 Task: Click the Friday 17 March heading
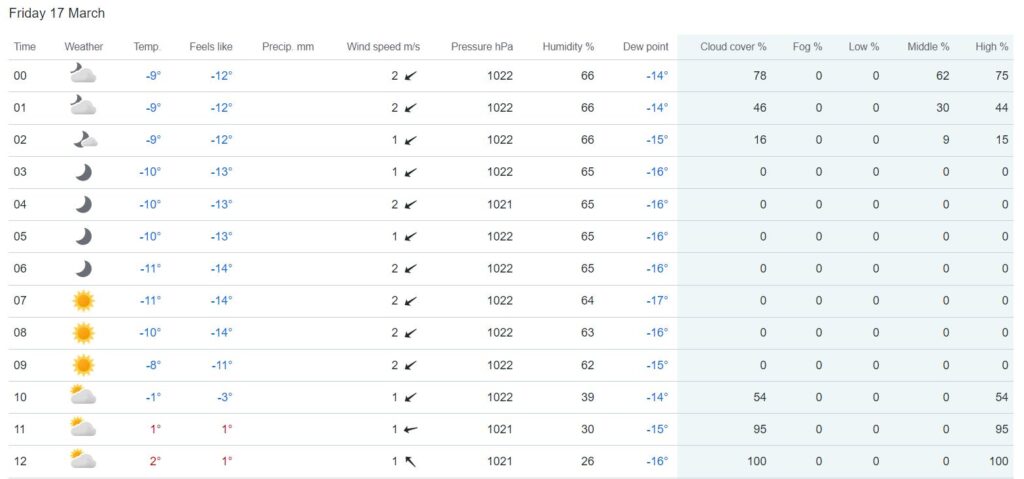(57, 14)
